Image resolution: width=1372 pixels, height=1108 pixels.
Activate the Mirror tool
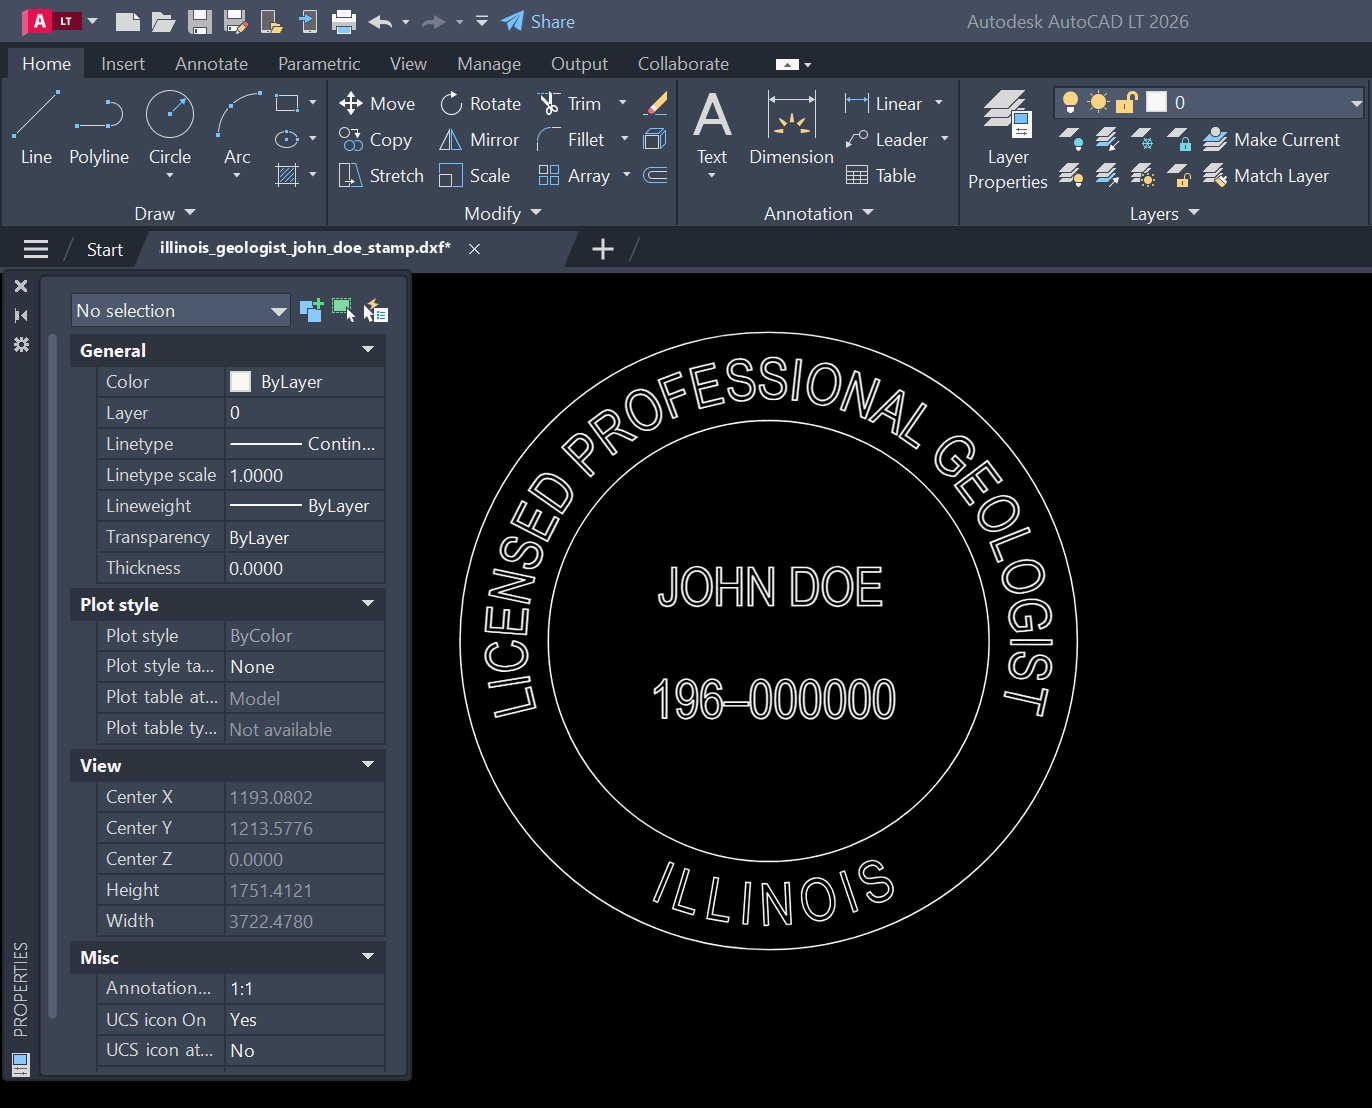pyautogui.click(x=479, y=139)
